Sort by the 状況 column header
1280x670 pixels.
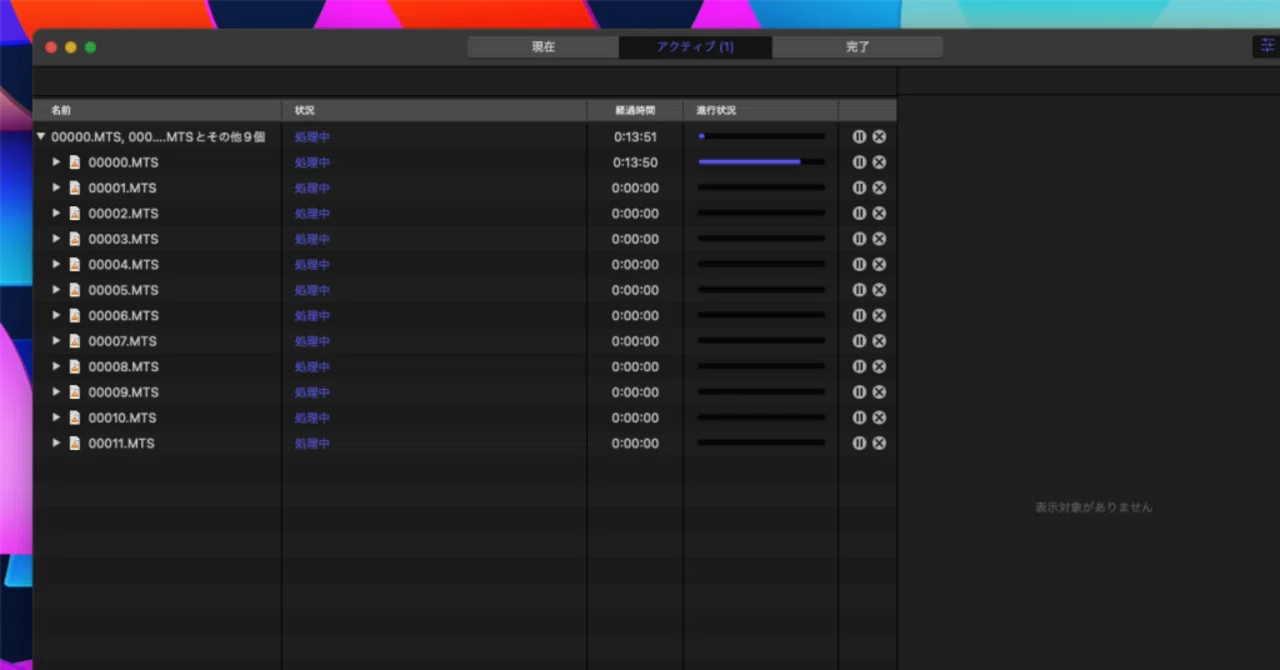coord(434,110)
